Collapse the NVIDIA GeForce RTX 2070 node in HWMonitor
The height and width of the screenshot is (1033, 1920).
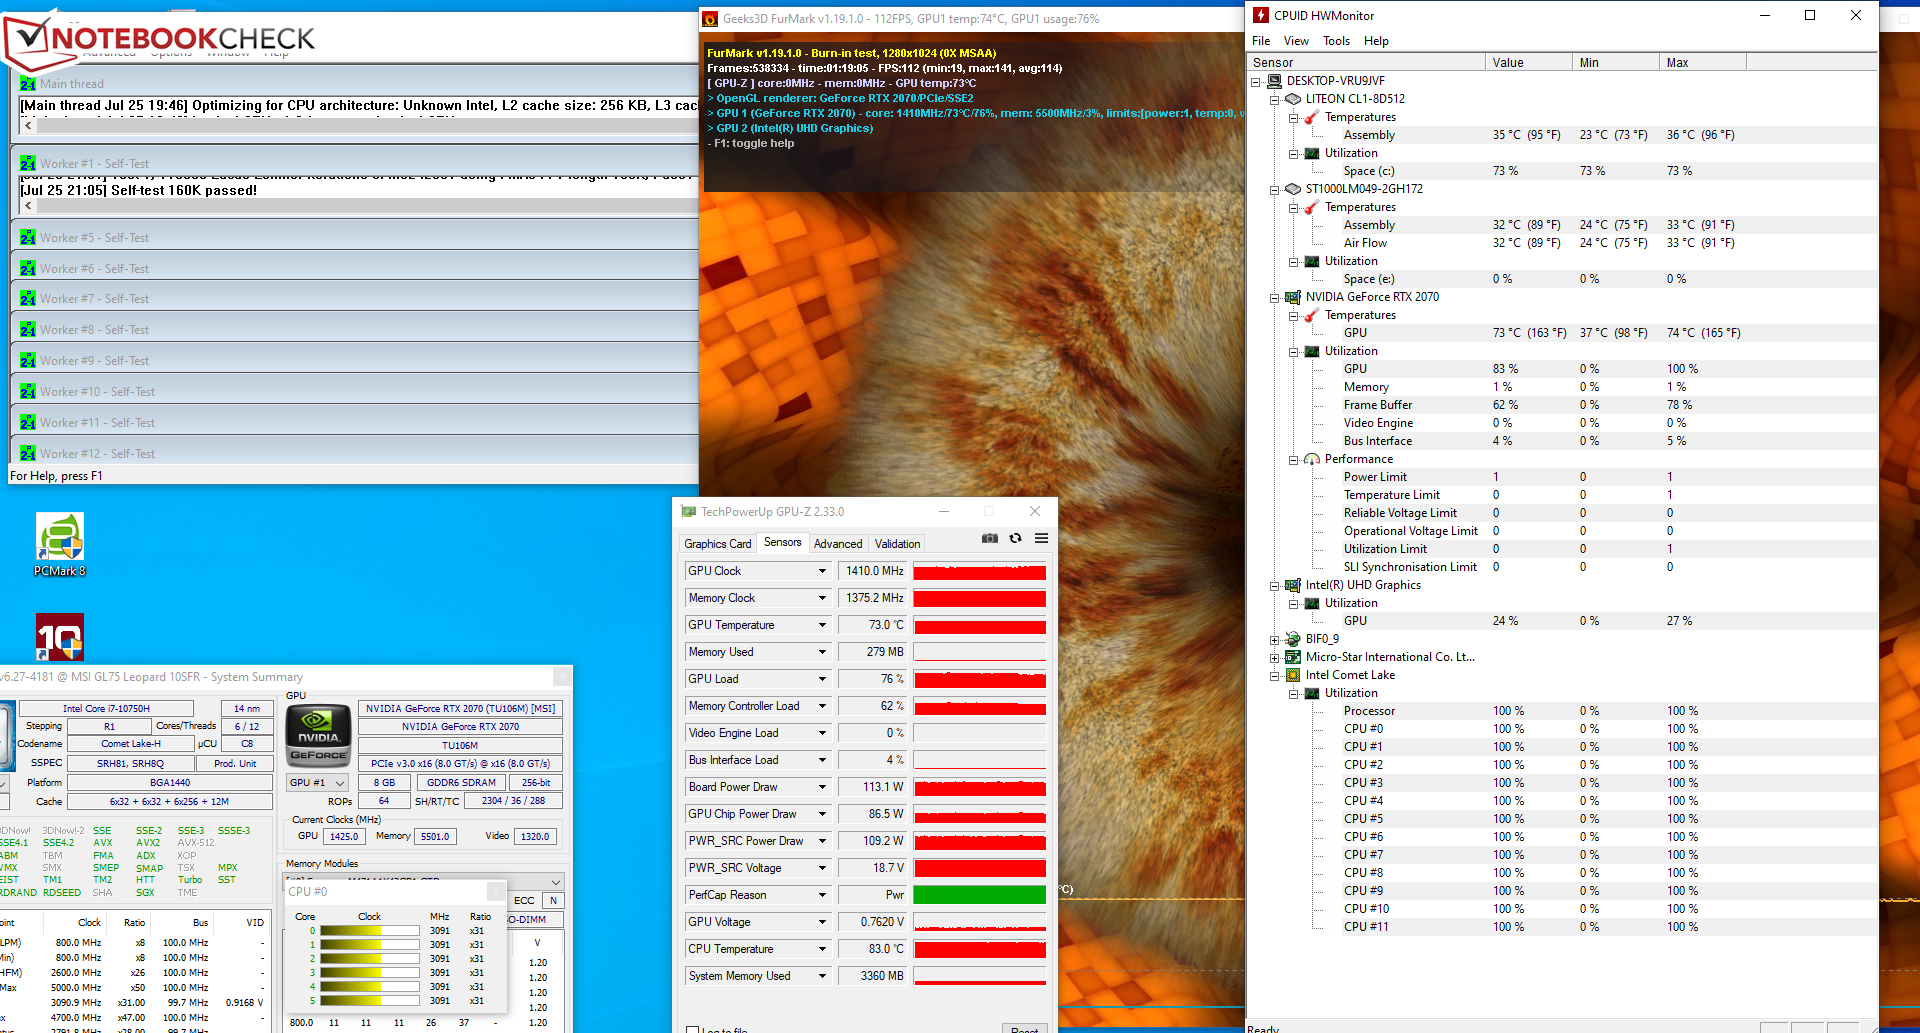tap(1275, 297)
